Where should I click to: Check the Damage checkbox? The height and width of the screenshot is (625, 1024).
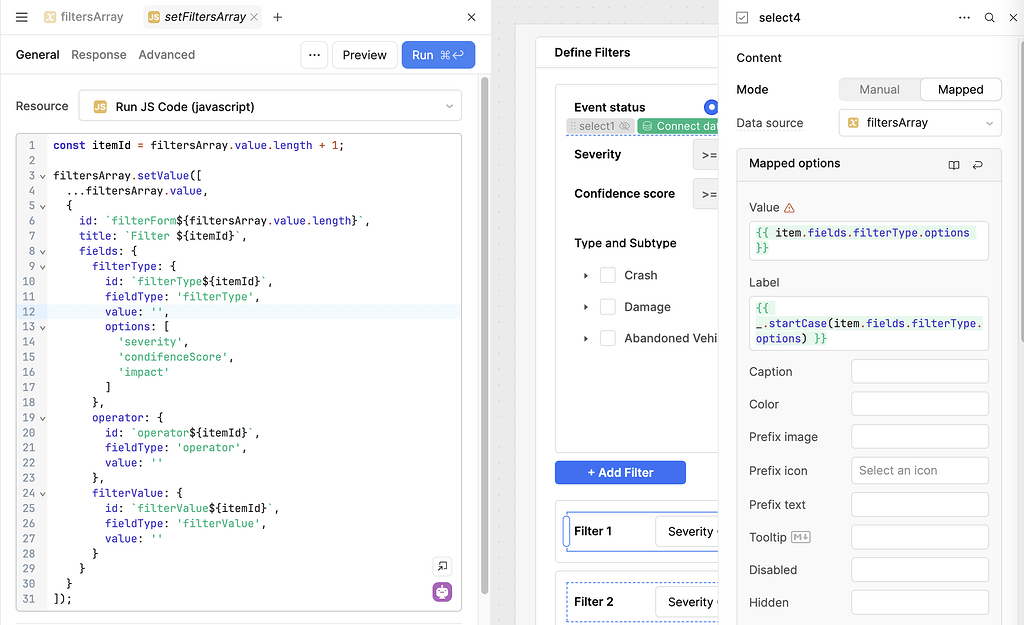(x=608, y=307)
